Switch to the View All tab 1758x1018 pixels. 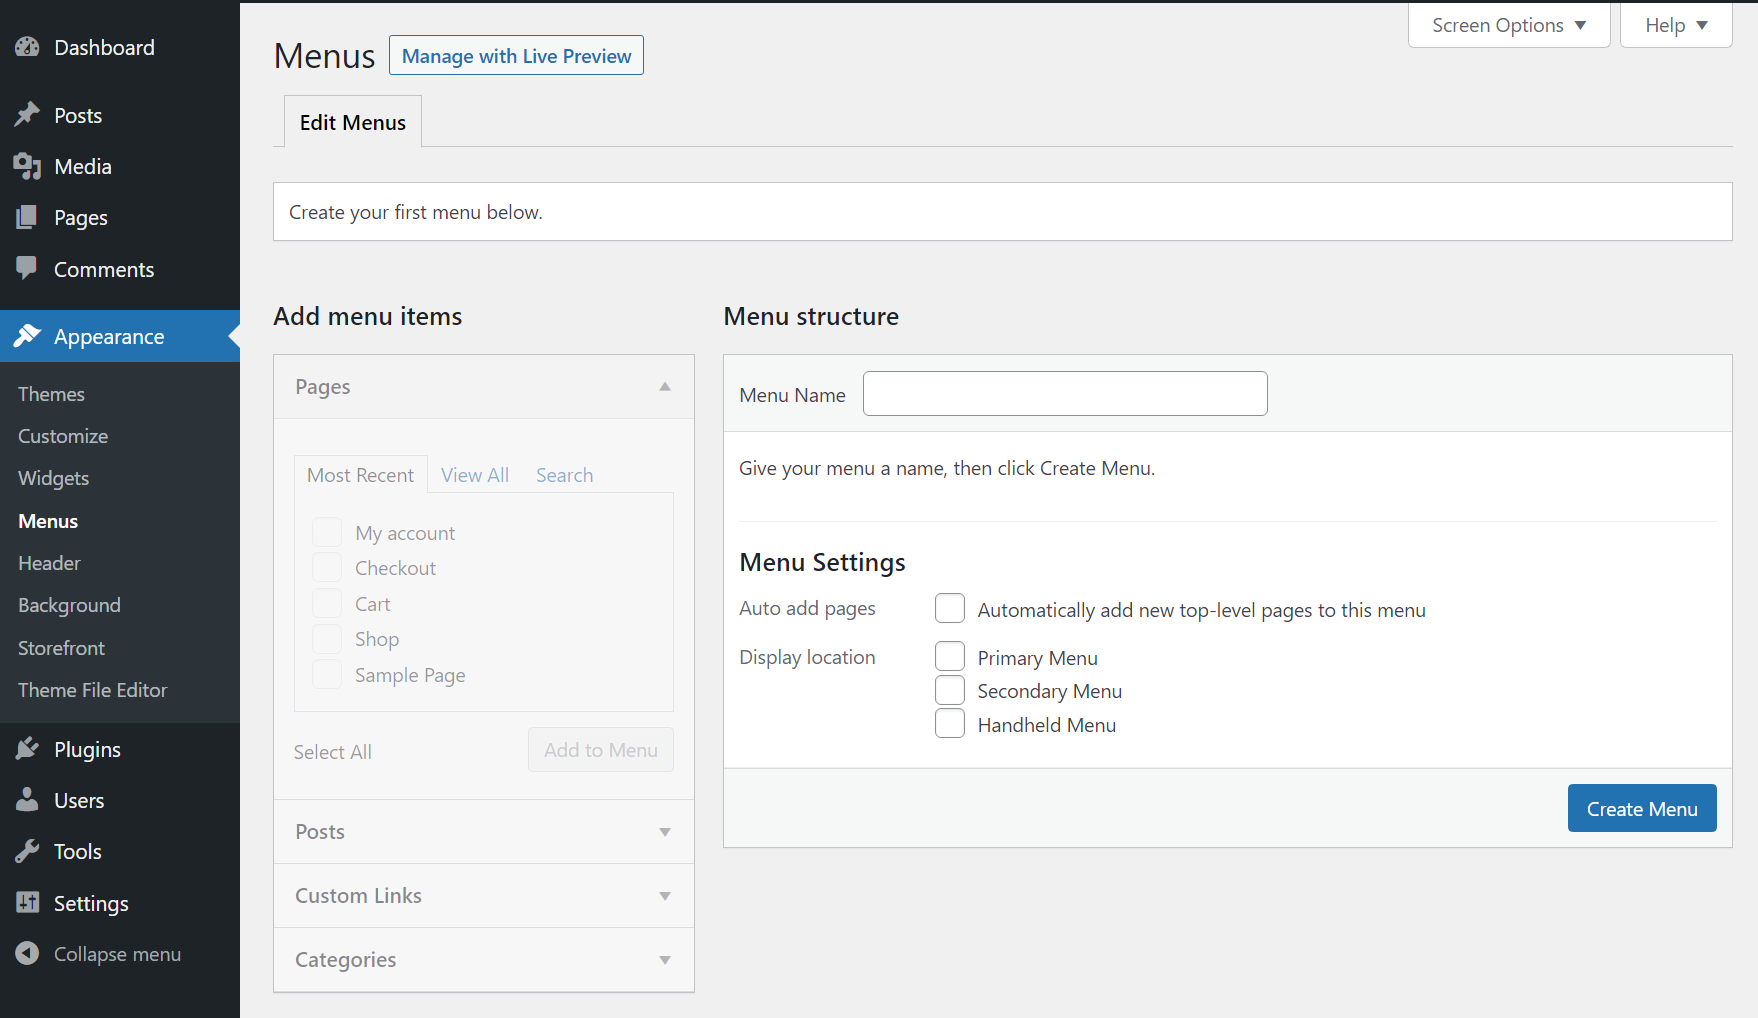coord(475,474)
